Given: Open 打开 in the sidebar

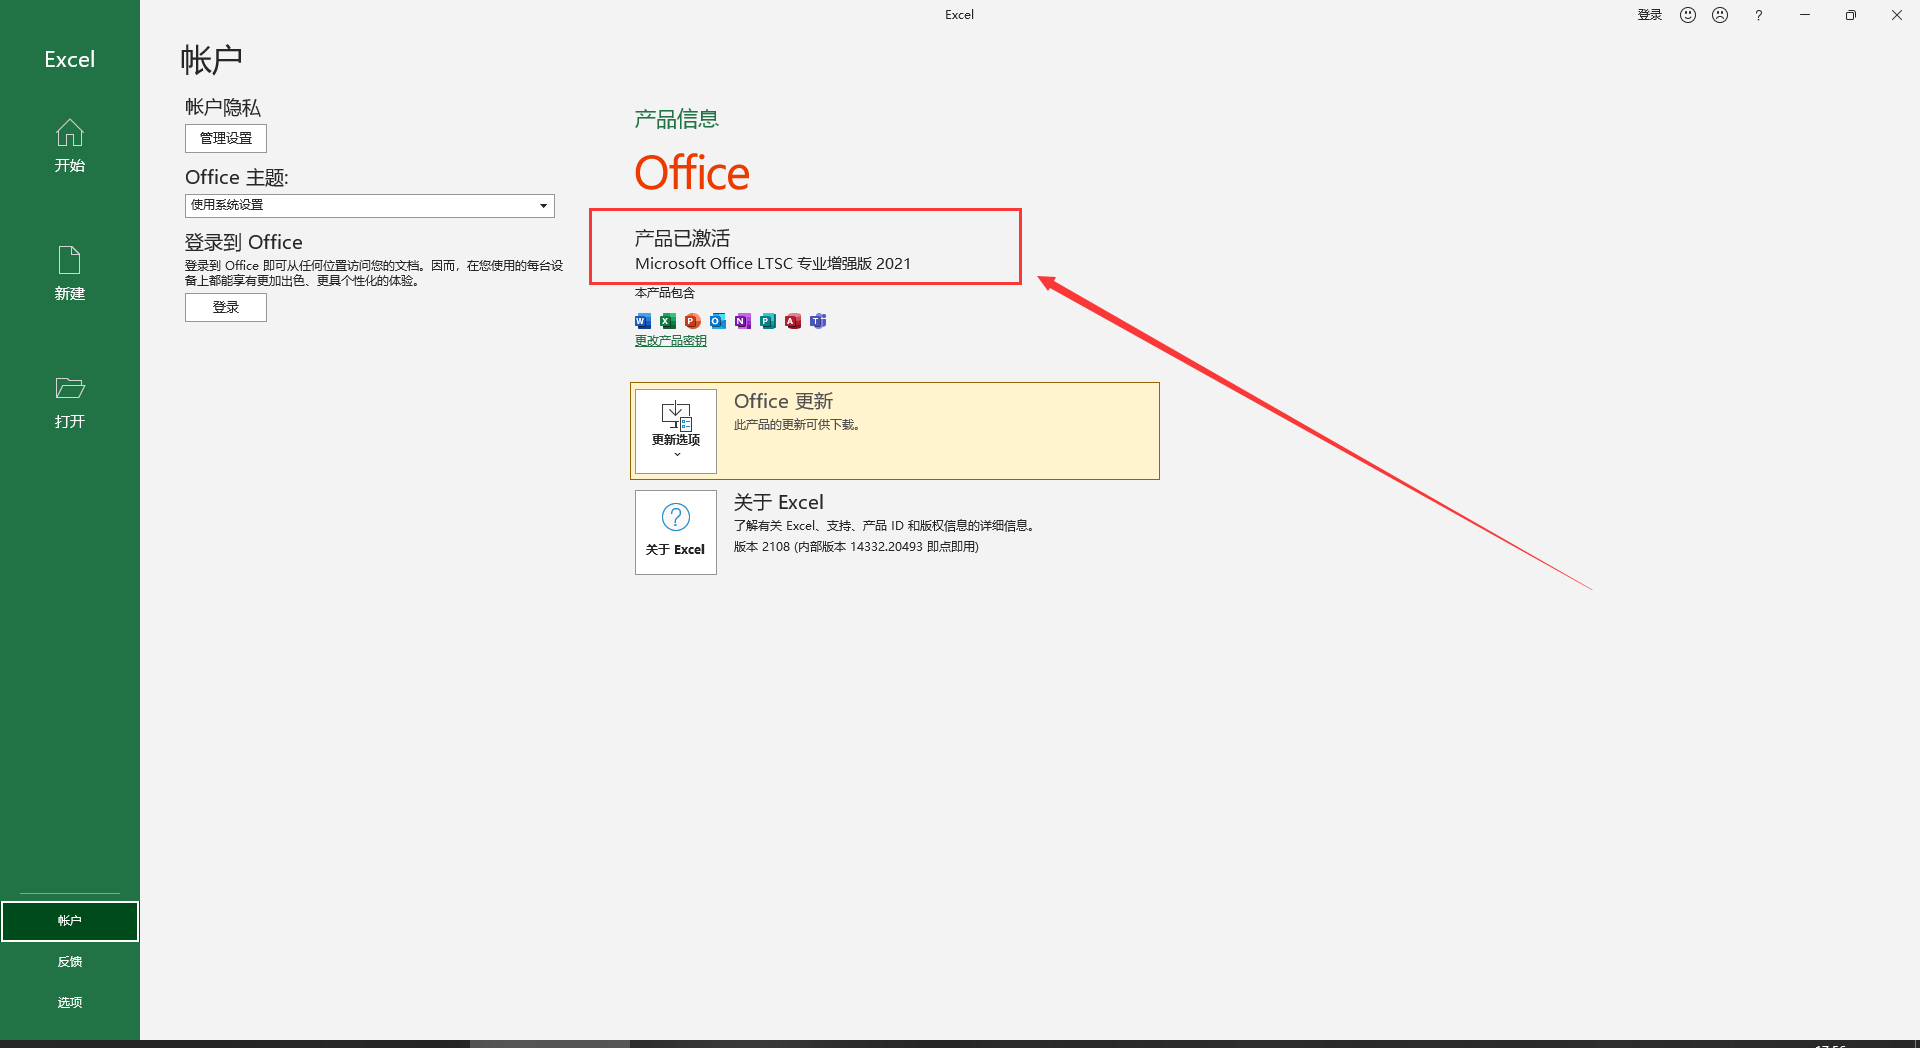Looking at the screenshot, I should tap(69, 400).
